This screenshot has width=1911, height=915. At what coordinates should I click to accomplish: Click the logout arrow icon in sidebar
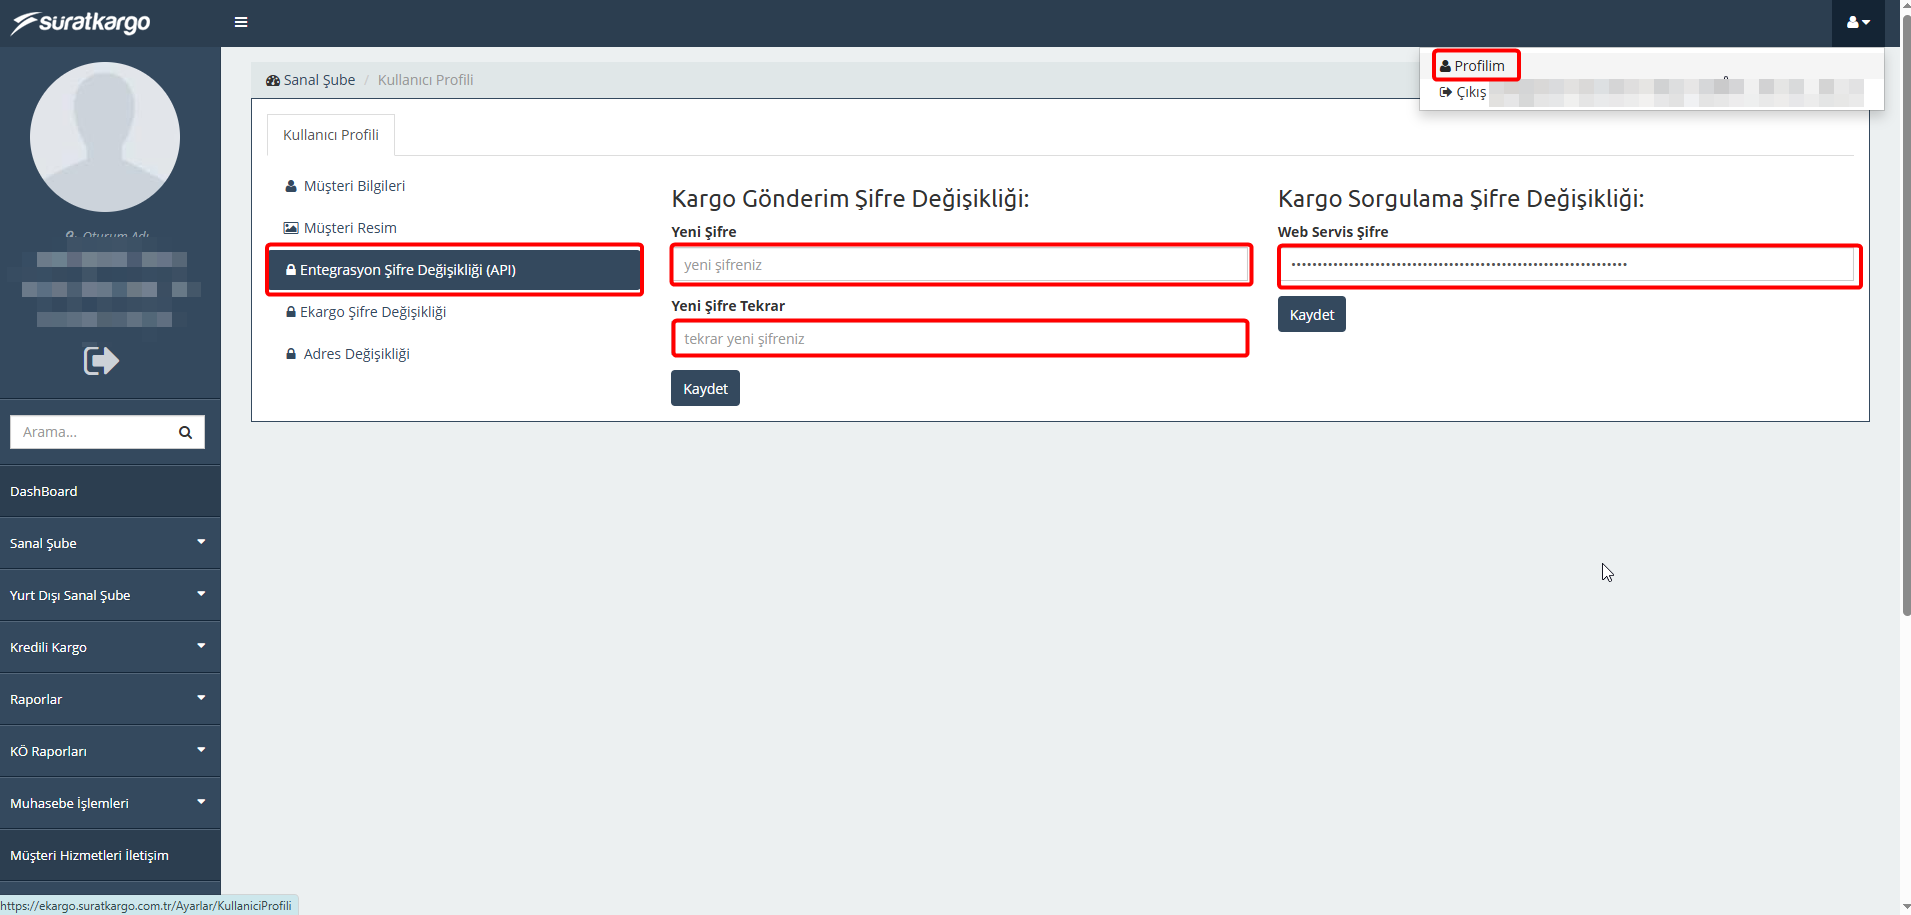101,360
